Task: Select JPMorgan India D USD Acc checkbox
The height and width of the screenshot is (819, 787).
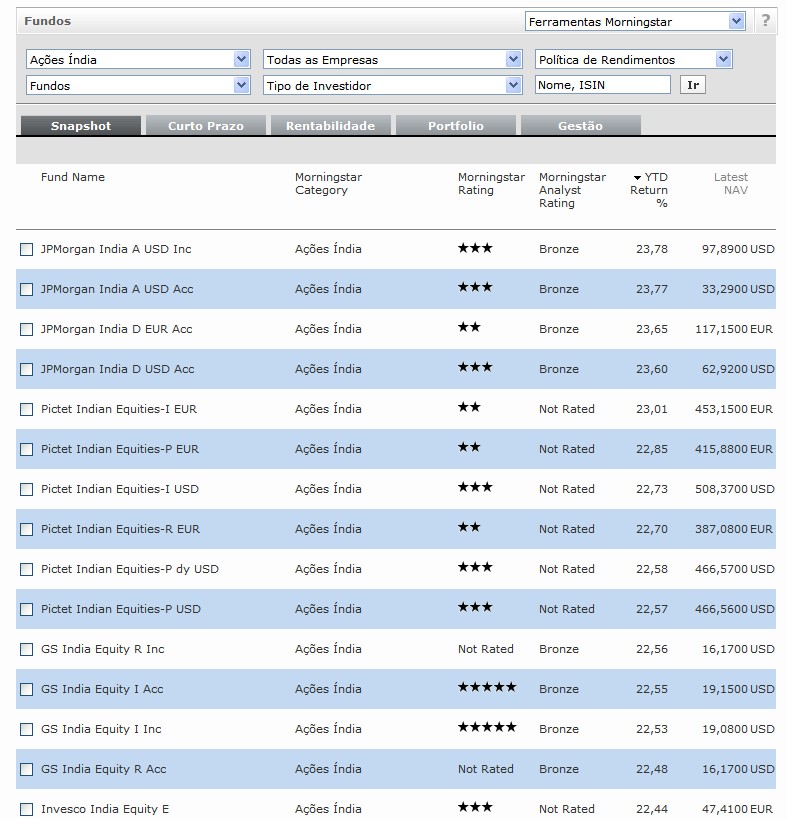Action: [26, 369]
